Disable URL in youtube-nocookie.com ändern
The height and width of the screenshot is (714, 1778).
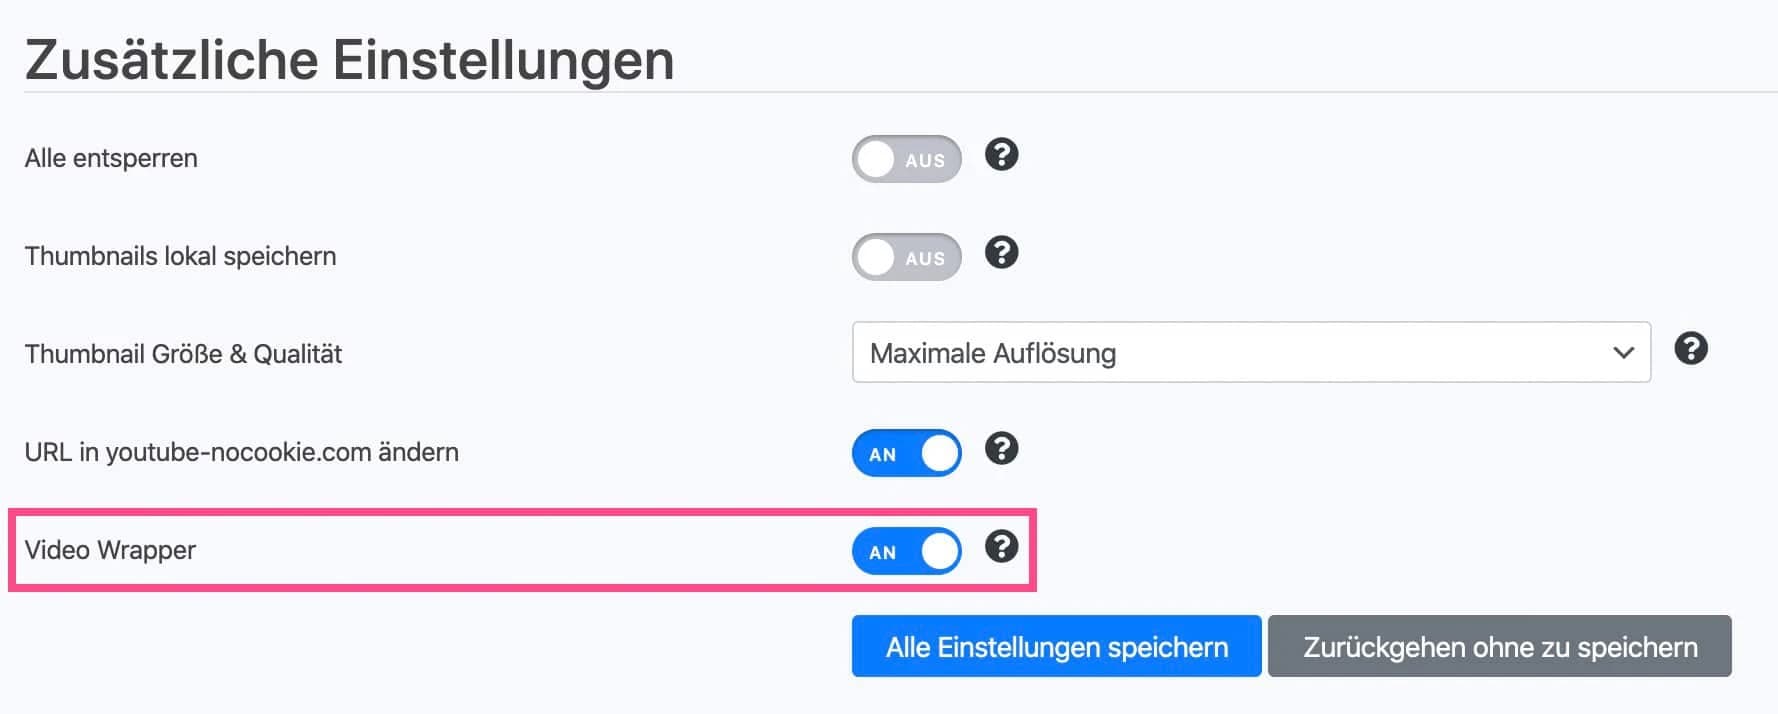coord(906,452)
